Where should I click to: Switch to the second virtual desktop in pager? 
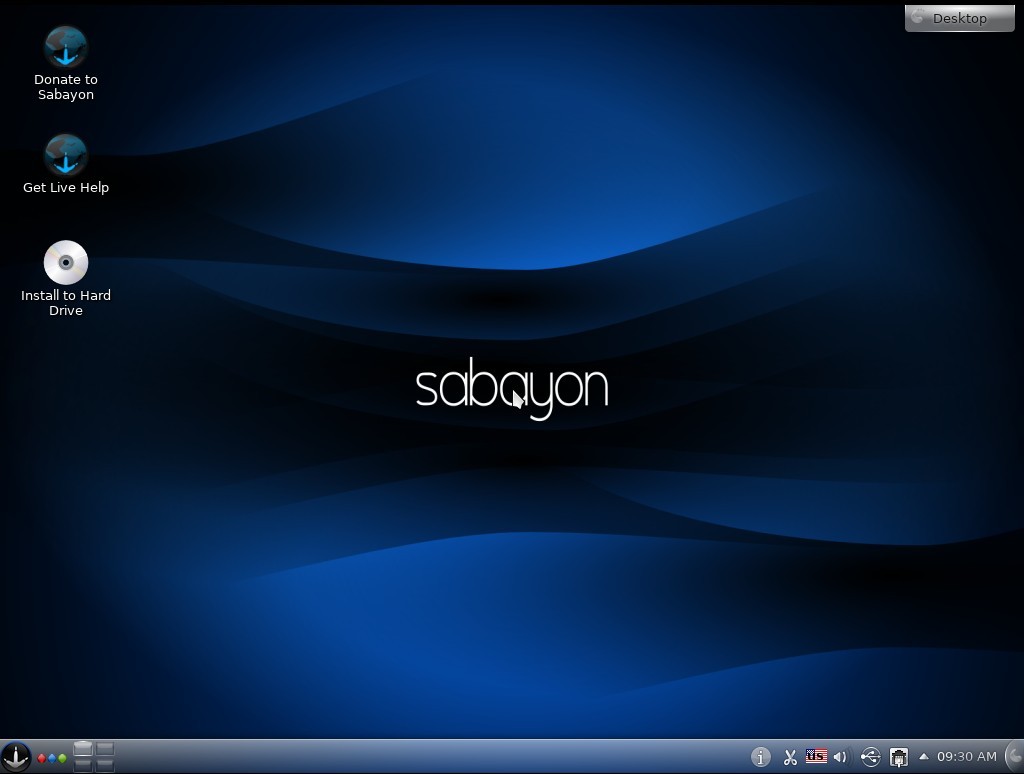click(104, 749)
